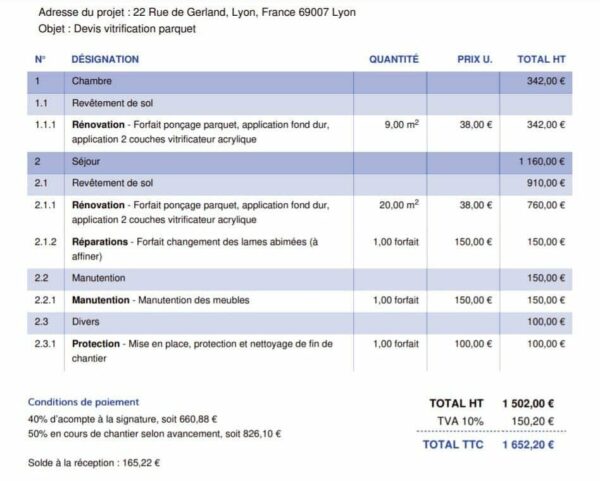The height and width of the screenshot is (481, 600).
Task: Click the 9,00 m² quantity cell
Action: (401, 124)
